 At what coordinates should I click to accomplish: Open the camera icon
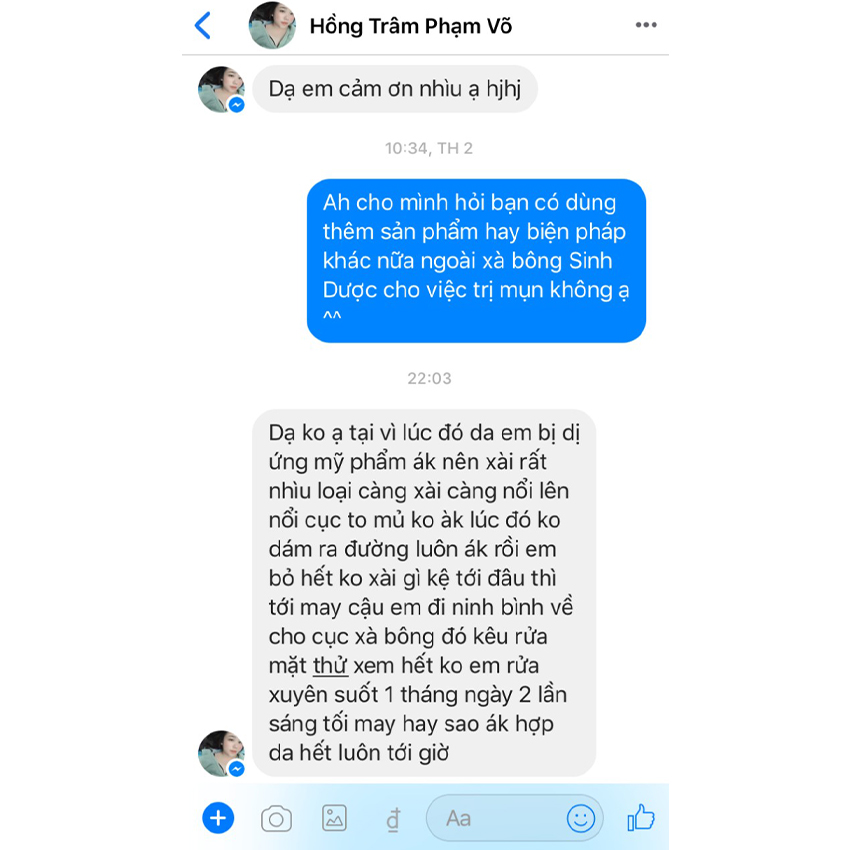pos(276,819)
